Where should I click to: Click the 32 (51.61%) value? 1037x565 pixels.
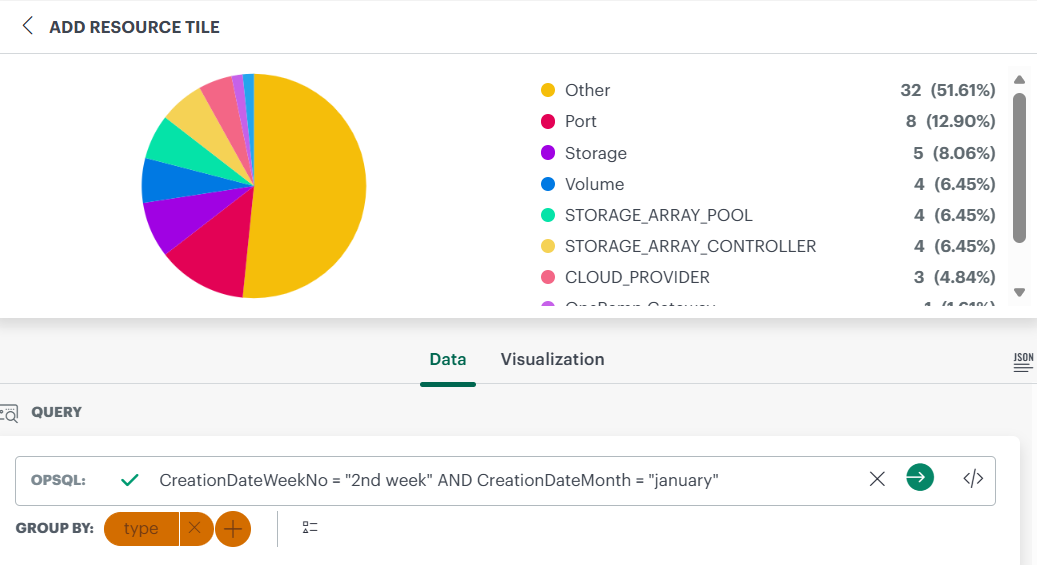click(x=948, y=90)
